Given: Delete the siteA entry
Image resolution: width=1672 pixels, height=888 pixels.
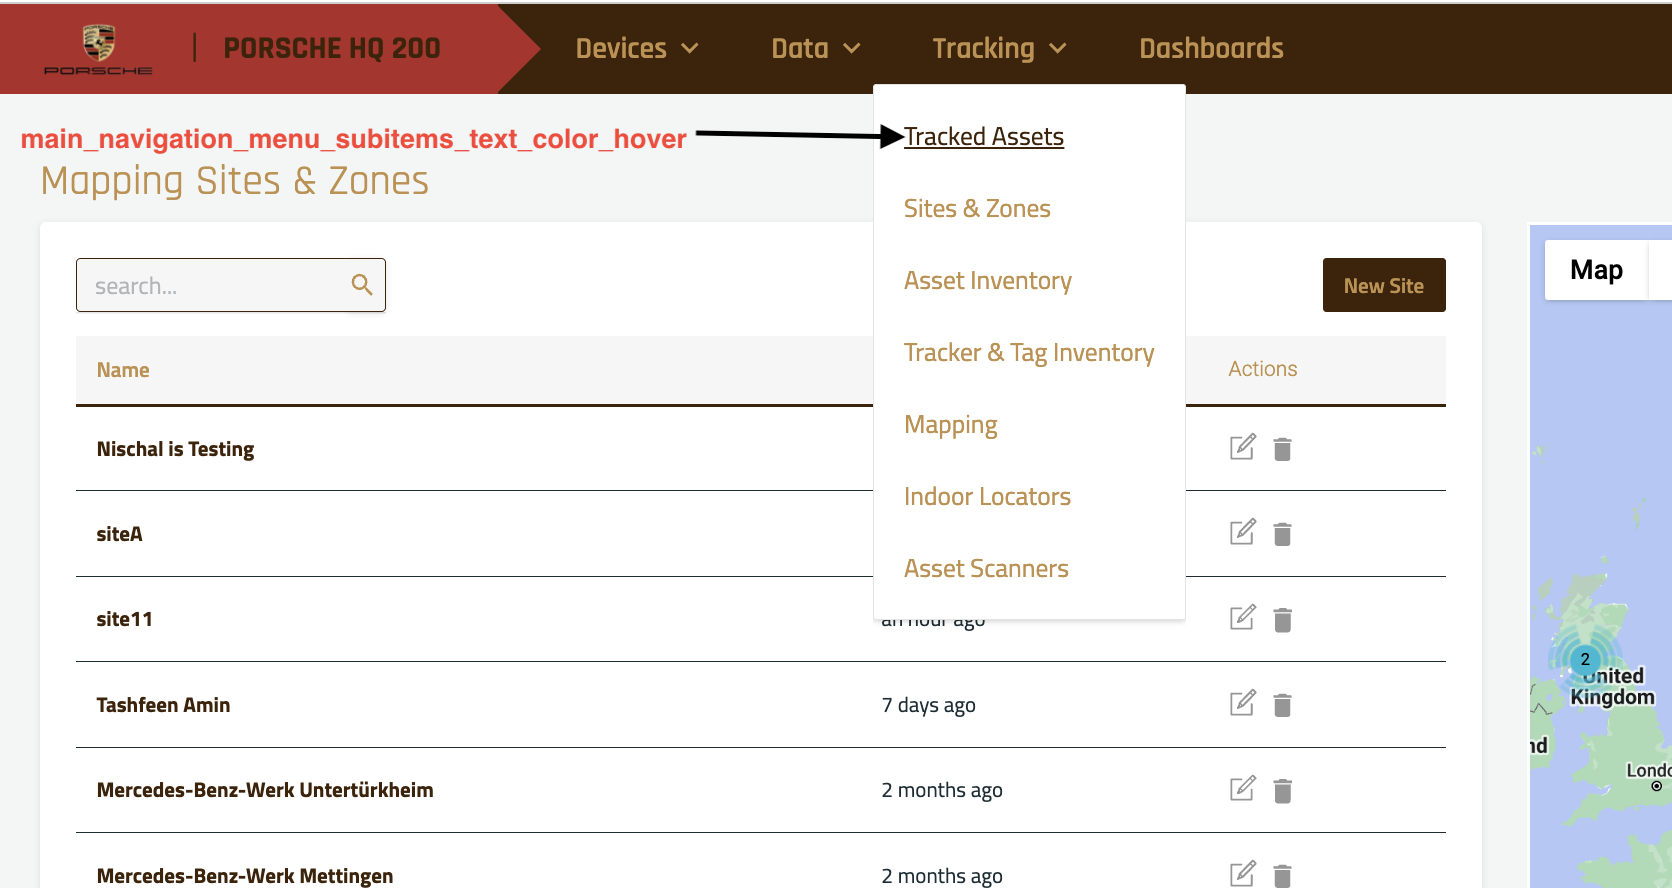Looking at the screenshot, I should tap(1282, 534).
